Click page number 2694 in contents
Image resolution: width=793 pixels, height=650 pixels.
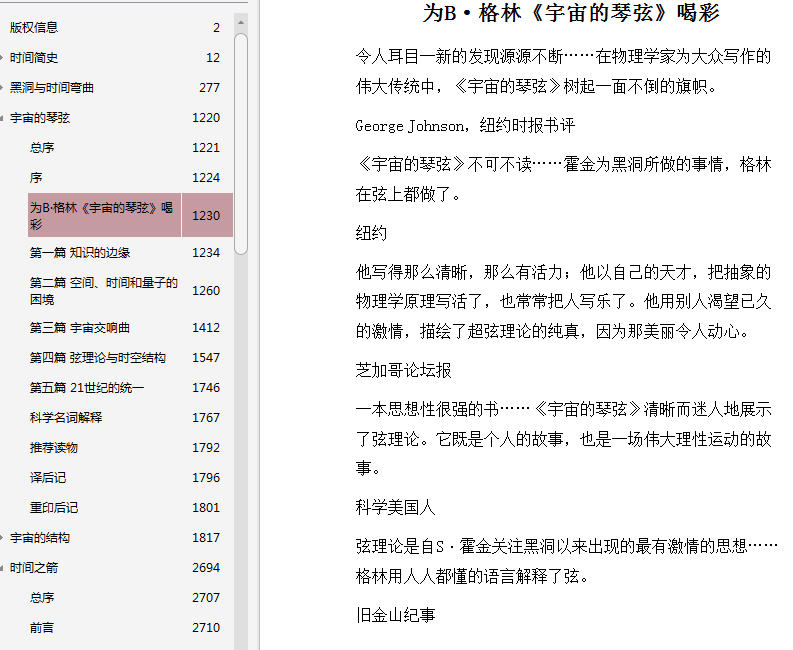(x=206, y=568)
